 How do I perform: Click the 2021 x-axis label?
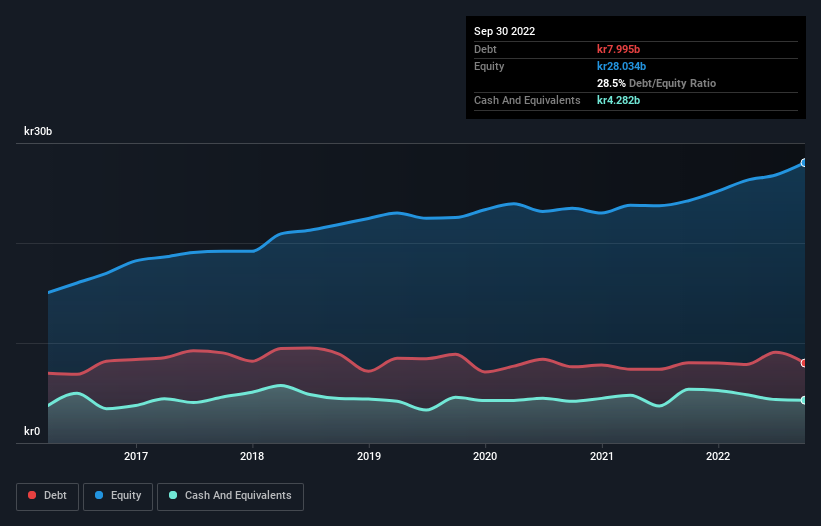602,456
